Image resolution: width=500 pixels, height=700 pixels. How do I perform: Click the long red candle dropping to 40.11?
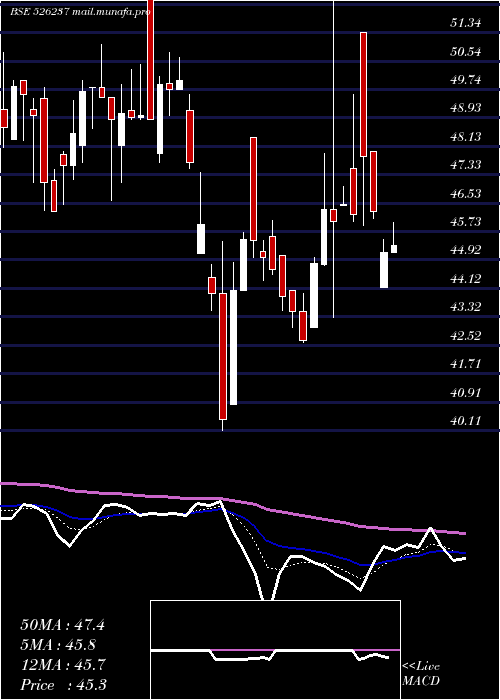tap(223, 356)
